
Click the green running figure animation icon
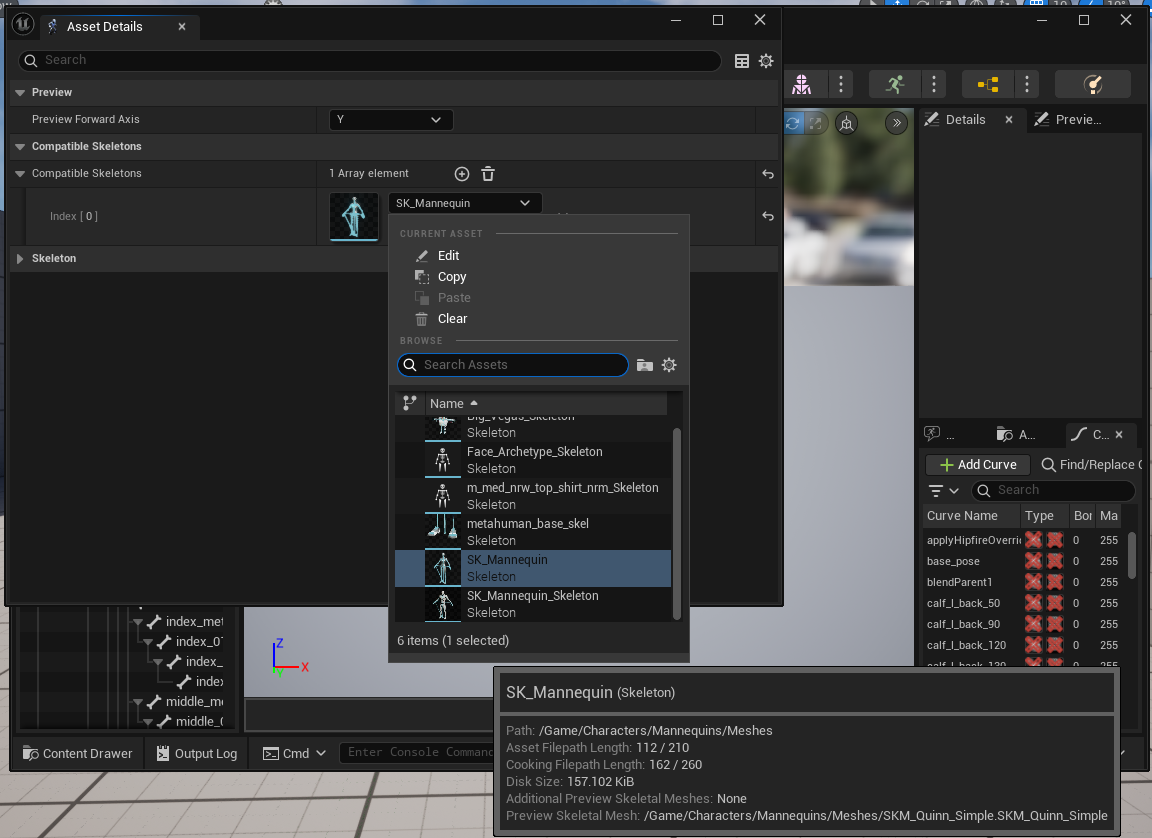(894, 84)
